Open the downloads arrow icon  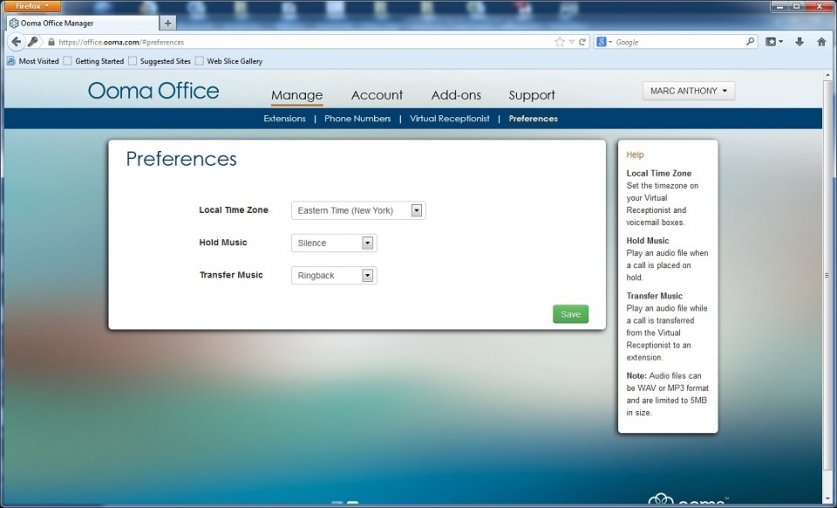point(799,42)
